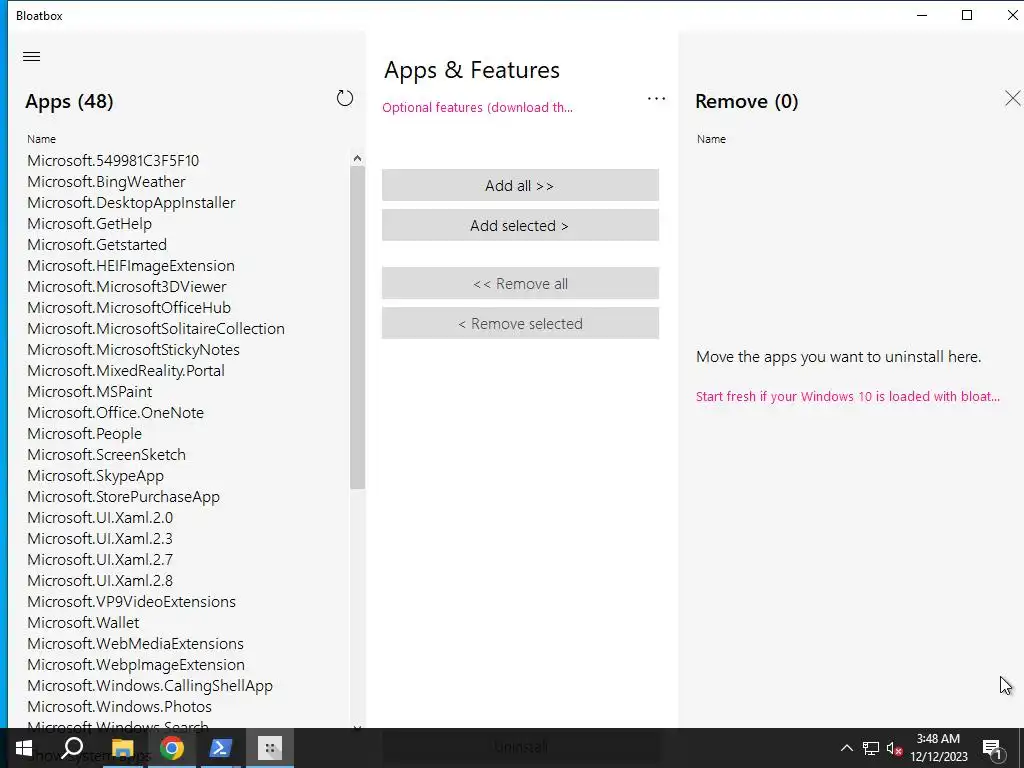Select Microsoft.Windows.CallingShellApp entry

[x=150, y=686]
